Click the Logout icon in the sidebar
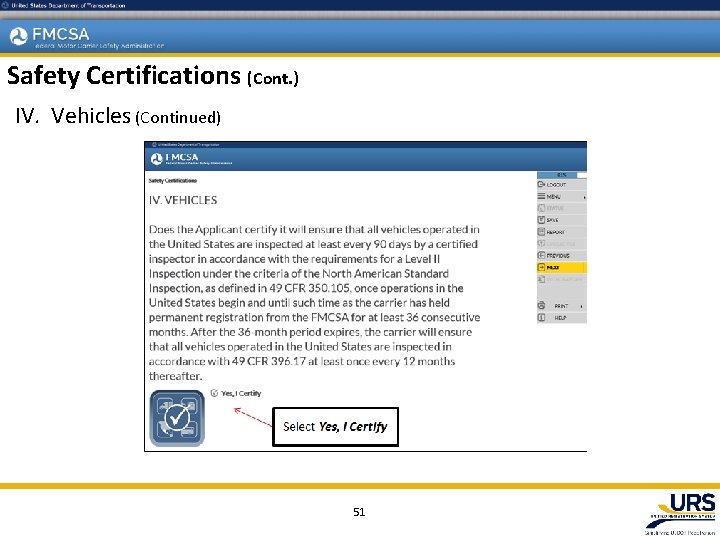 tap(541, 184)
